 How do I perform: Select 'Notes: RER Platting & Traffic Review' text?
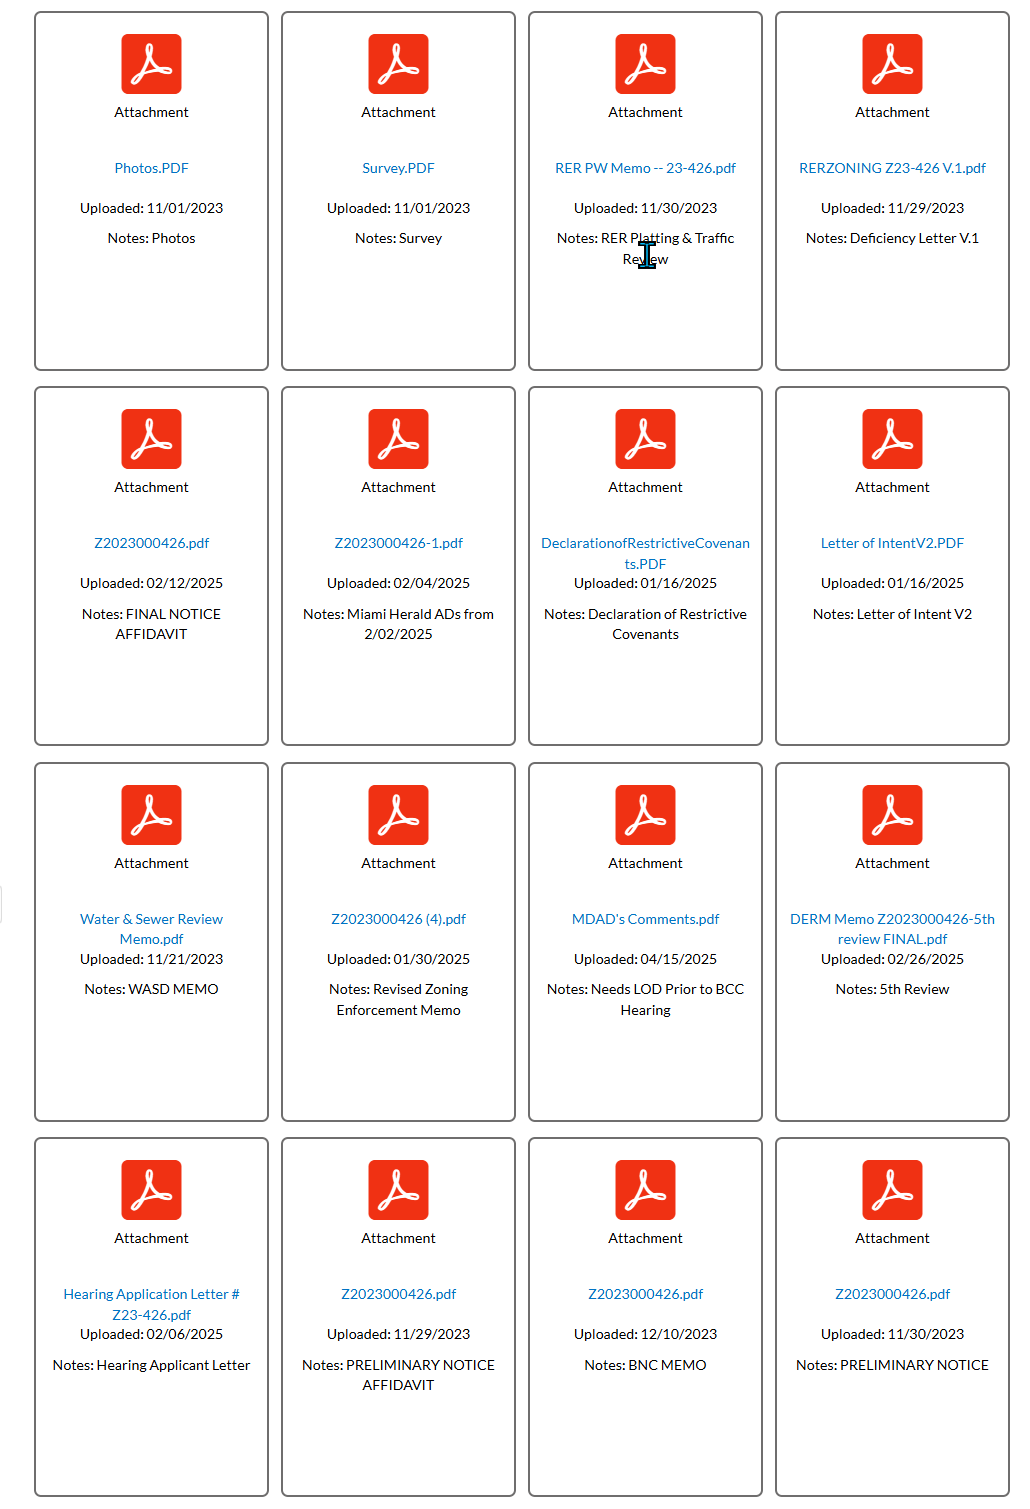[645, 248]
